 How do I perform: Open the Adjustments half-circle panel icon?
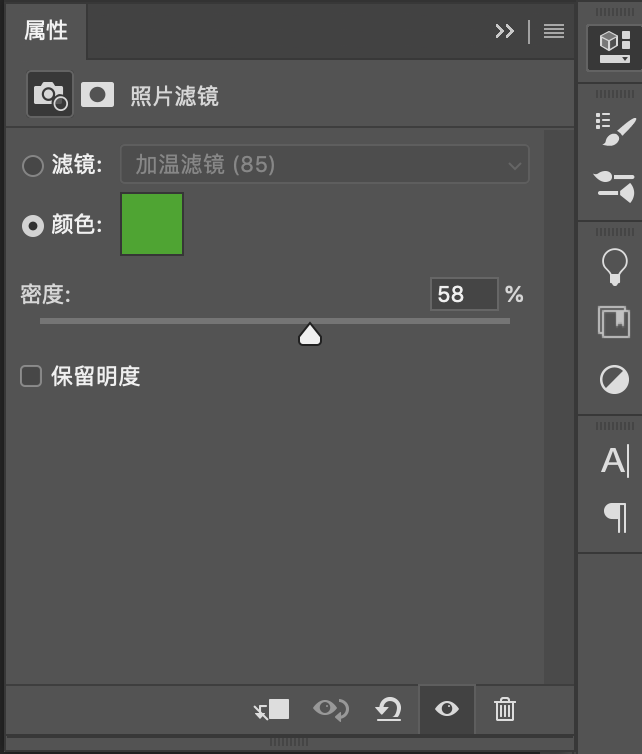click(x=614, y=380)
